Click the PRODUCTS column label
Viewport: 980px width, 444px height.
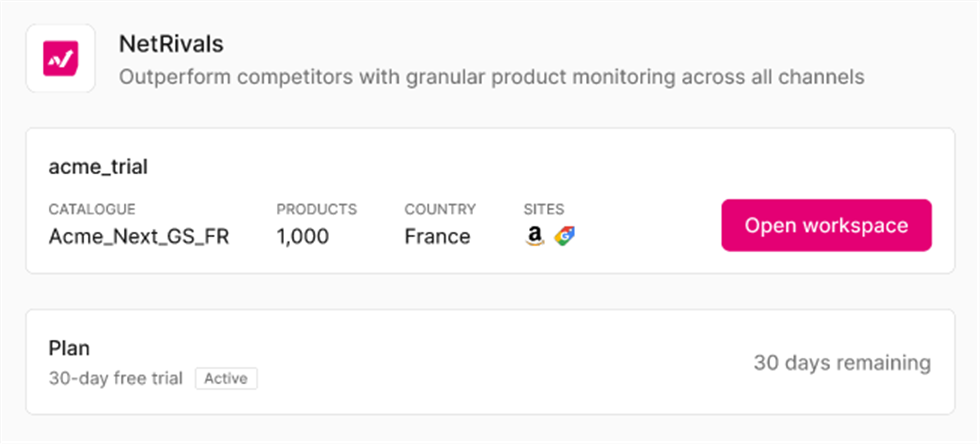pyautogui.click(x=316, y=210)
